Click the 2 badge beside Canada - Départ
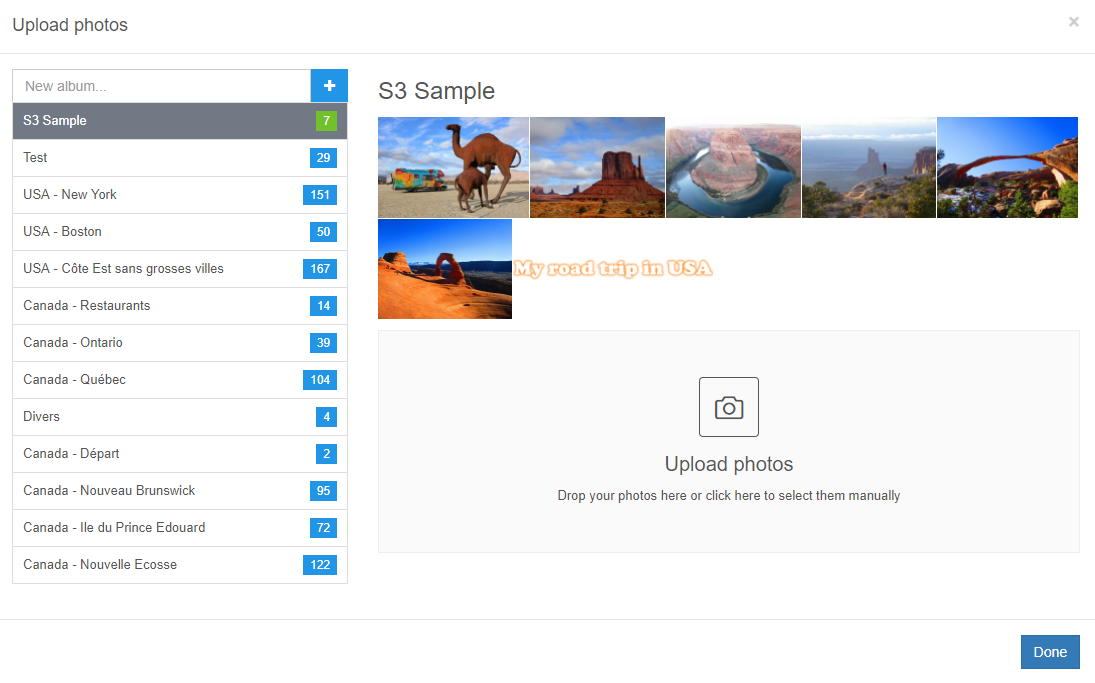 (x=324, y=453)
